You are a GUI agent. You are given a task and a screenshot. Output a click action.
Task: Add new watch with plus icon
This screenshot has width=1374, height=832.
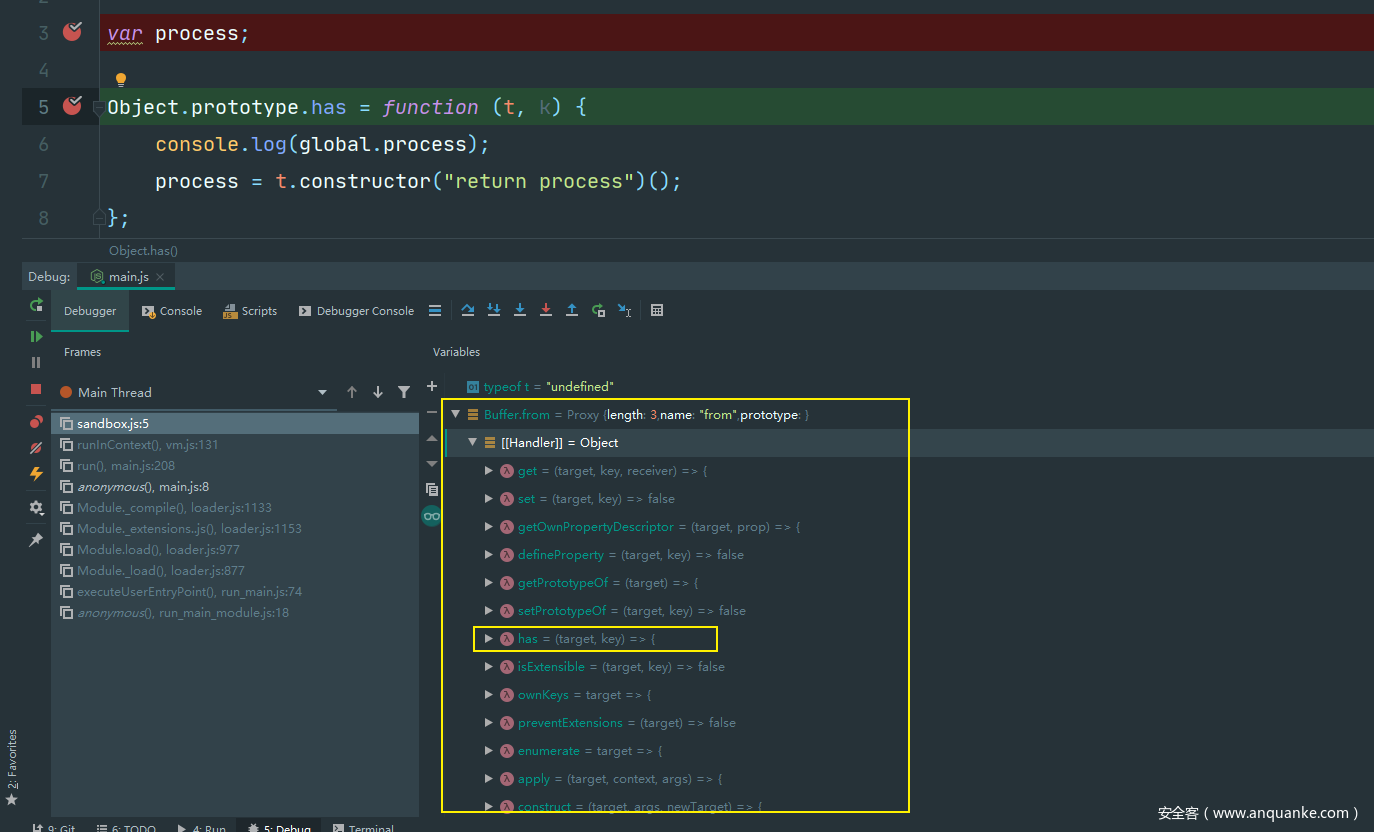point(432,386)
